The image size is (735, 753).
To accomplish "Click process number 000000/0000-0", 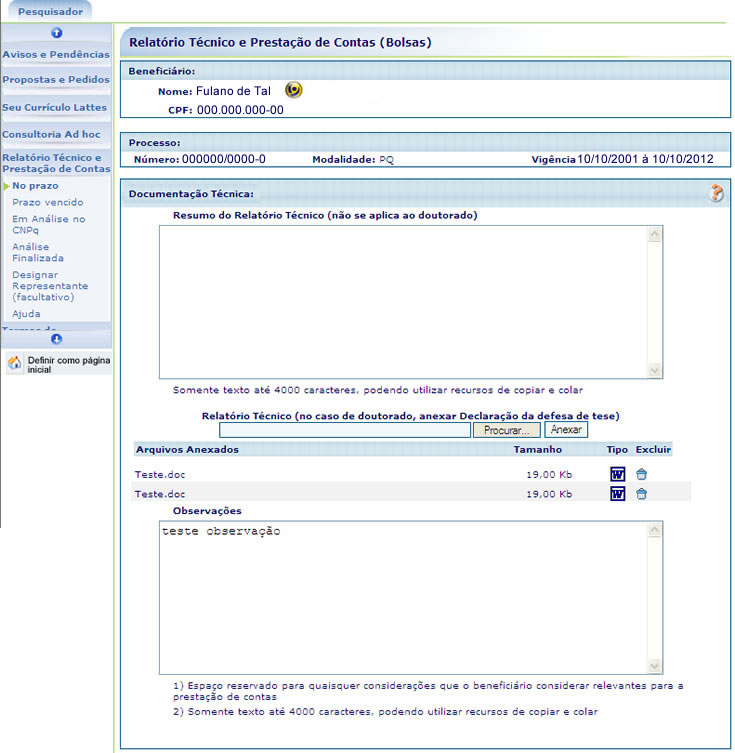I will point(224,159).
